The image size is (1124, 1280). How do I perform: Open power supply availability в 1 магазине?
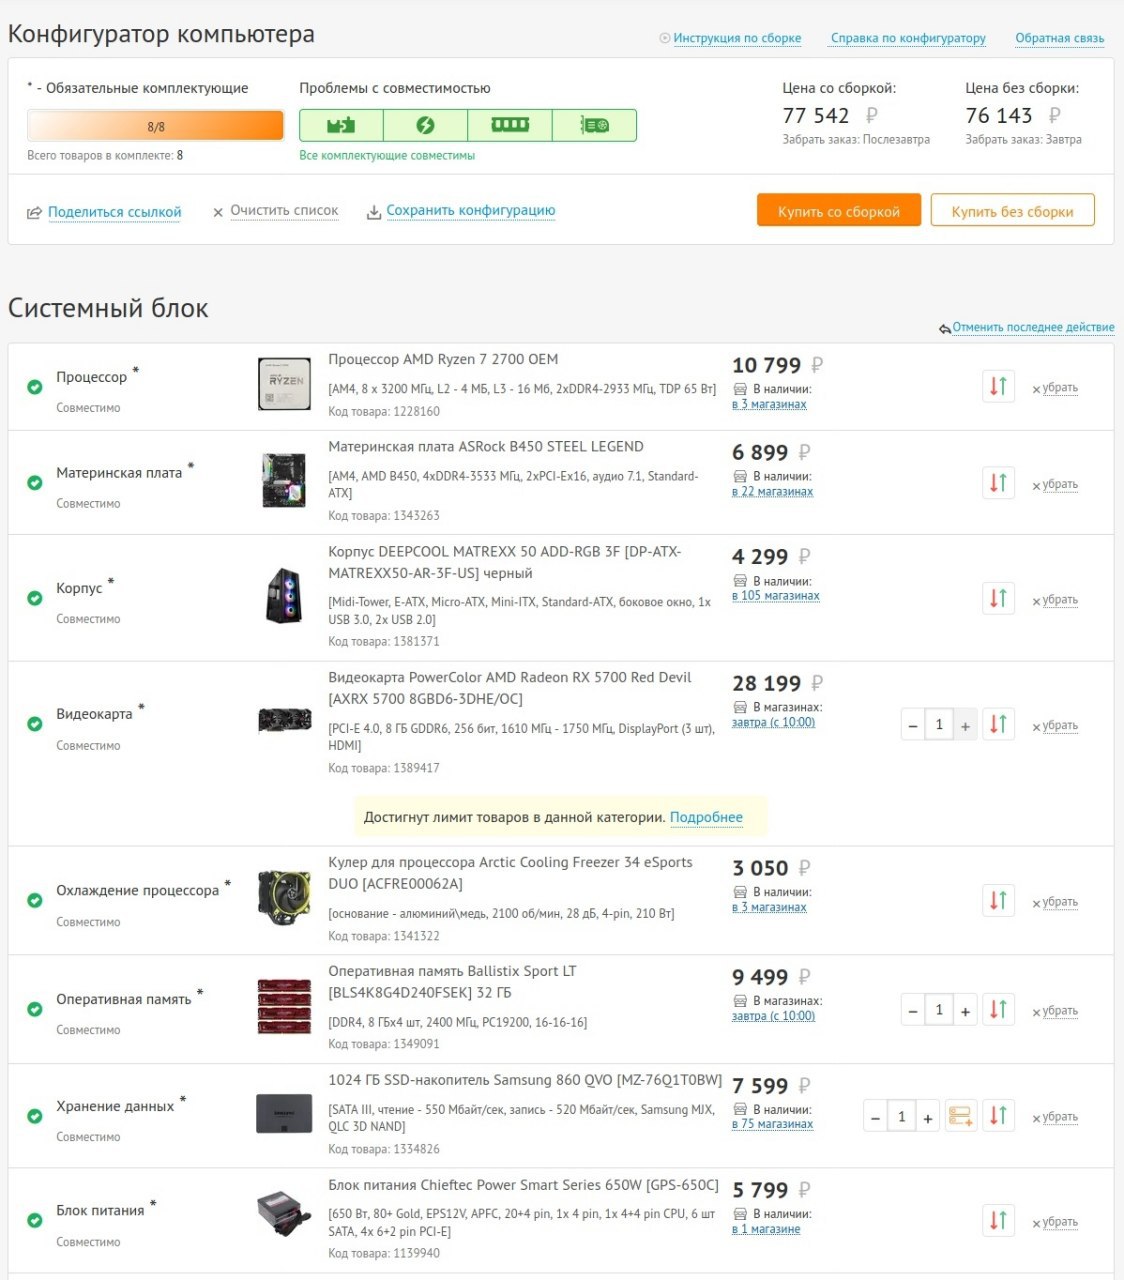pos(766,1229)
